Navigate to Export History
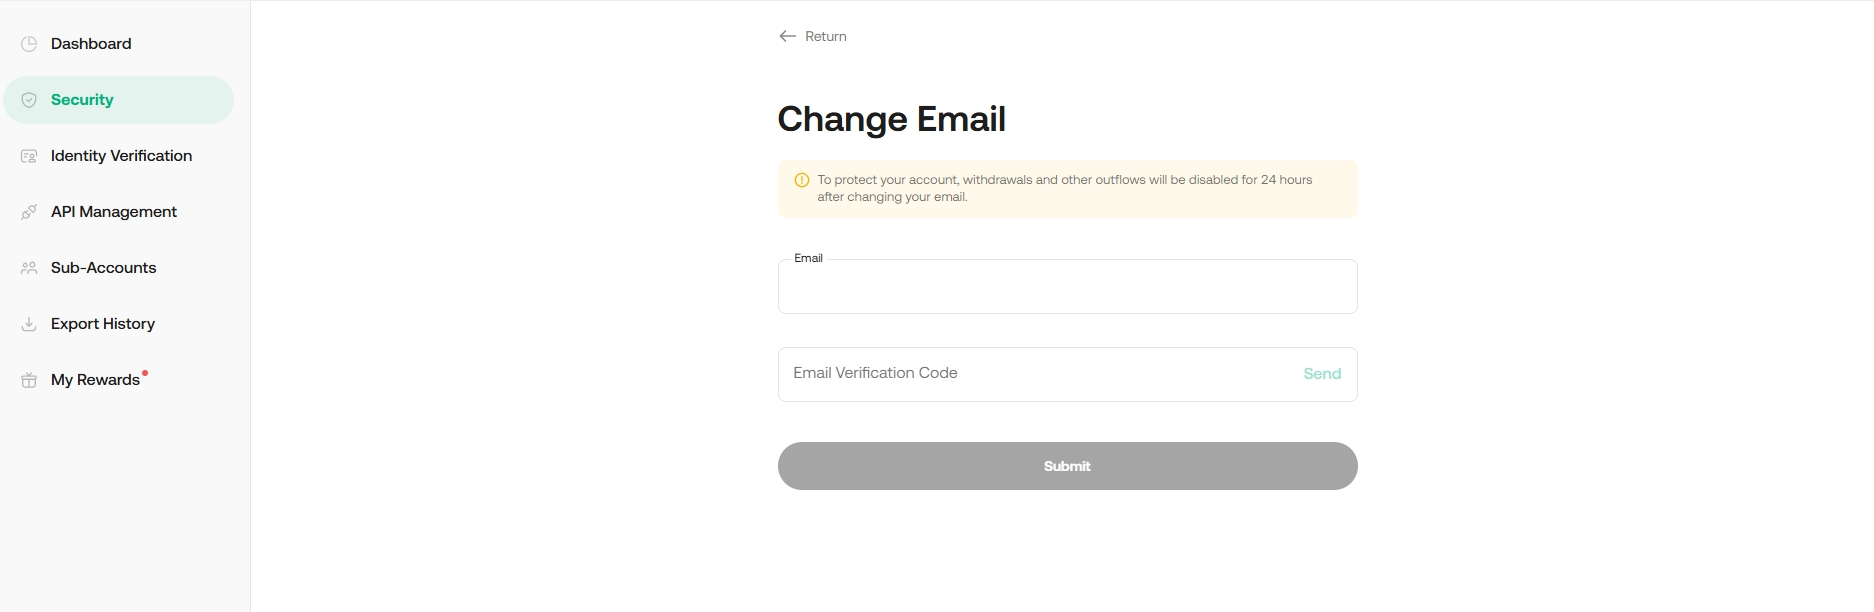Screen dimensions: 1874x612 [103, 324]
